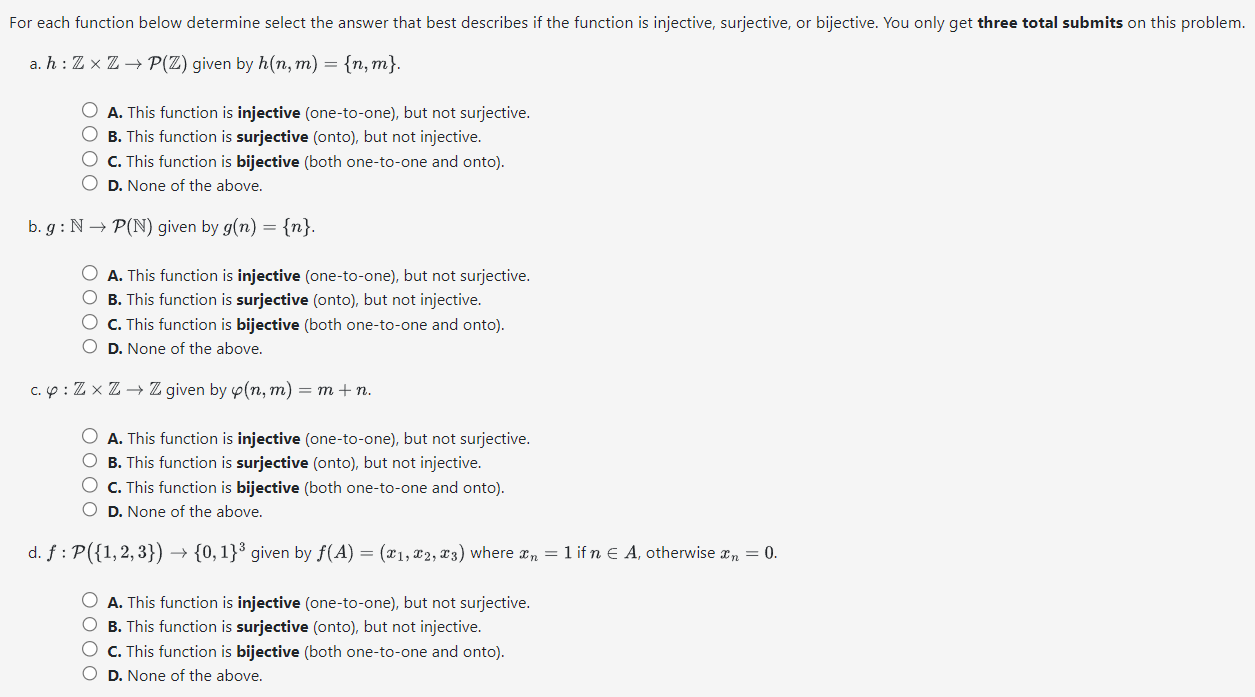Image resolution: width=1255 pixels, height=697 pixels.
Task: Select option D None of the above for h
Action: tap(89, 182)
